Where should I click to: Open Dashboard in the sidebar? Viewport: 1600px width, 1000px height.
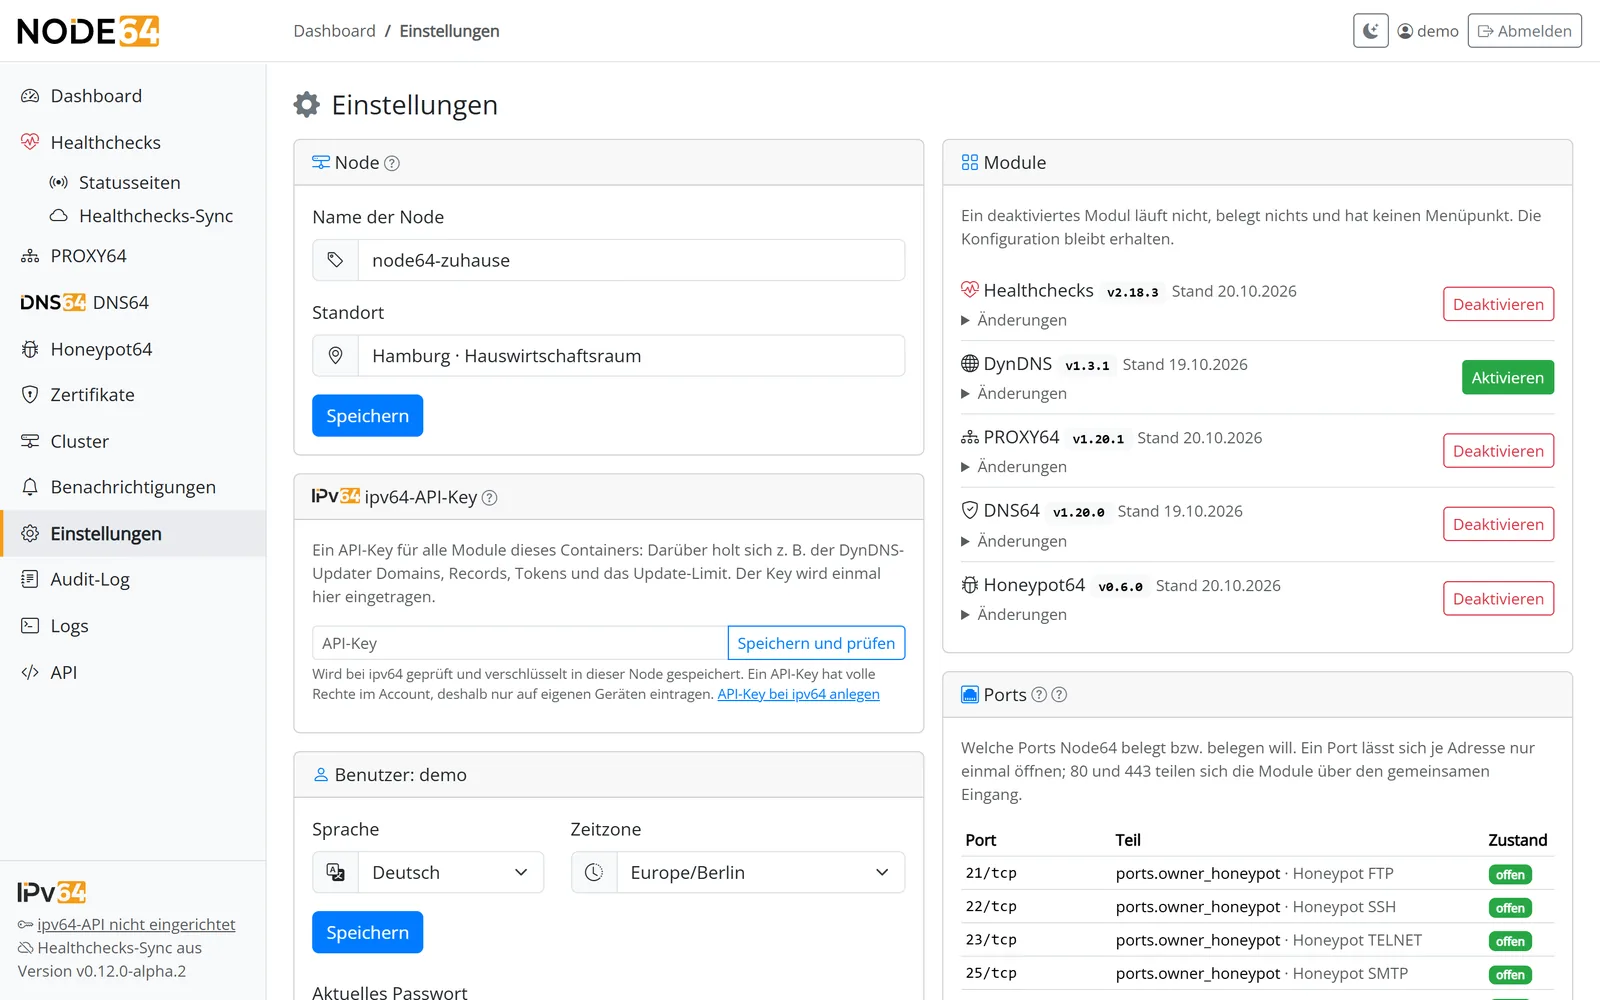(x=133, y=96)
